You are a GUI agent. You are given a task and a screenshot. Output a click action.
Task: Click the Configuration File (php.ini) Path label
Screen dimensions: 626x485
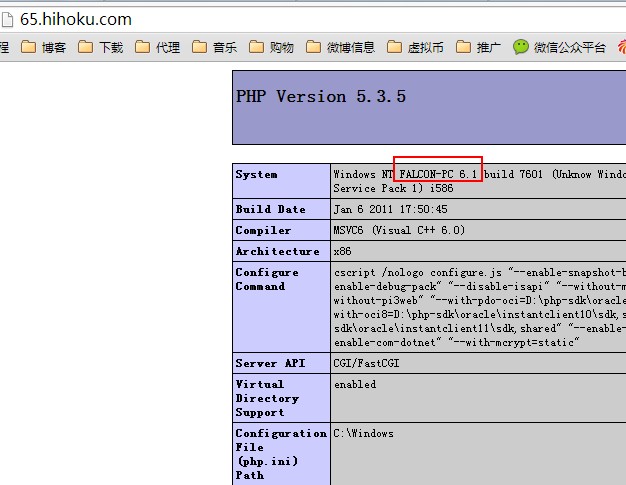pyautogui.click(x=281, y=454)
